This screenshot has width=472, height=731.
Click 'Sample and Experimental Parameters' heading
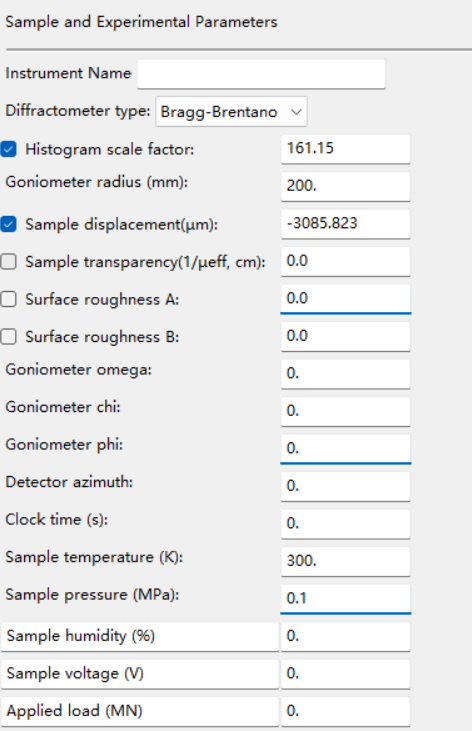tap(141, 22)
